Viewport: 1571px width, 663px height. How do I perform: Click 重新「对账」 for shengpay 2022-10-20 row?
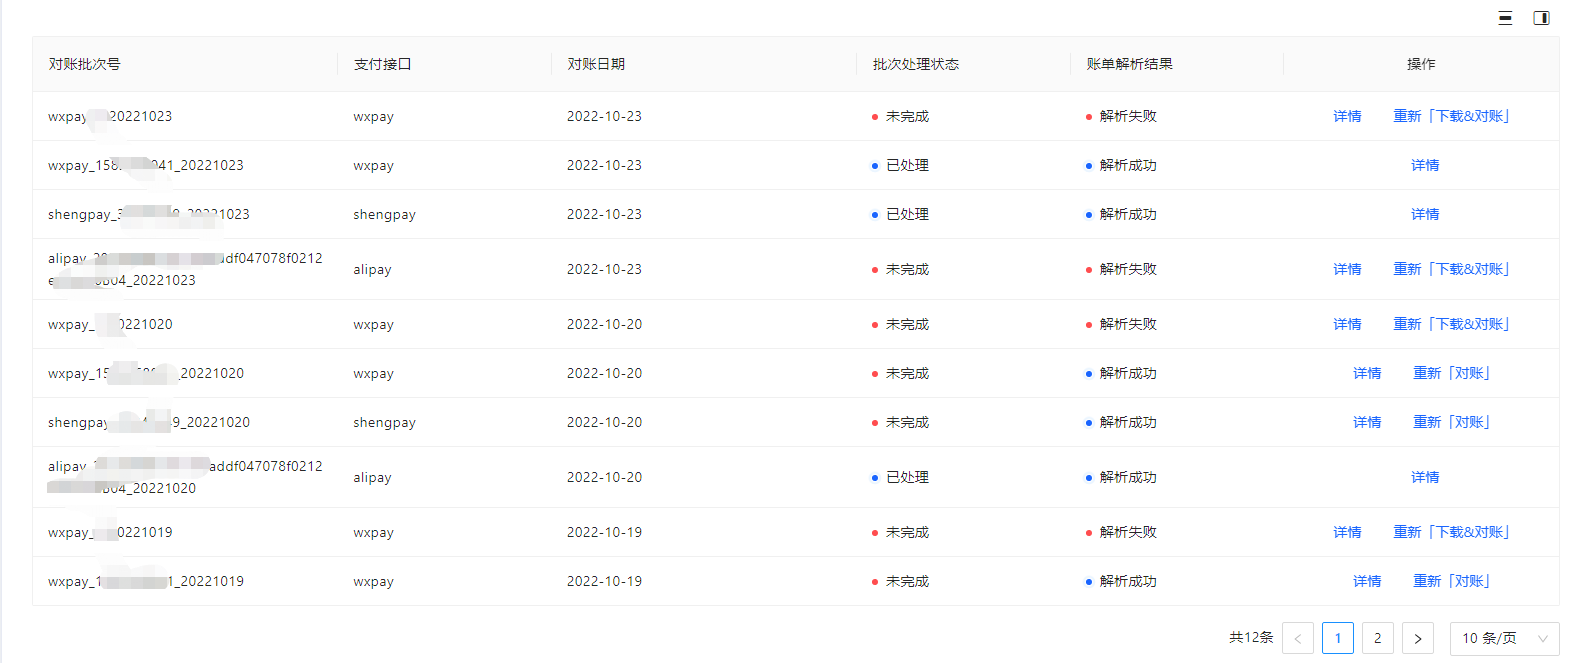click(x=1450, y=422)
